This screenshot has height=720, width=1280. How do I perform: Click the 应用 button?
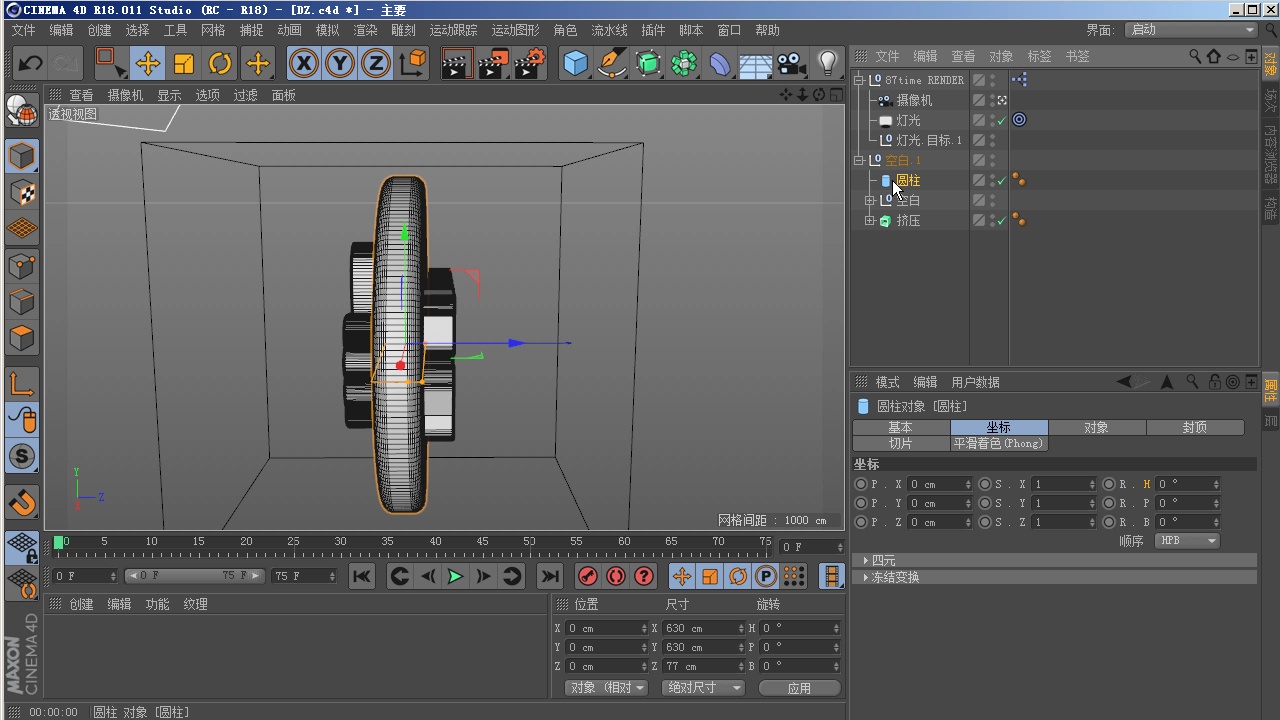[x=799, y=688]
